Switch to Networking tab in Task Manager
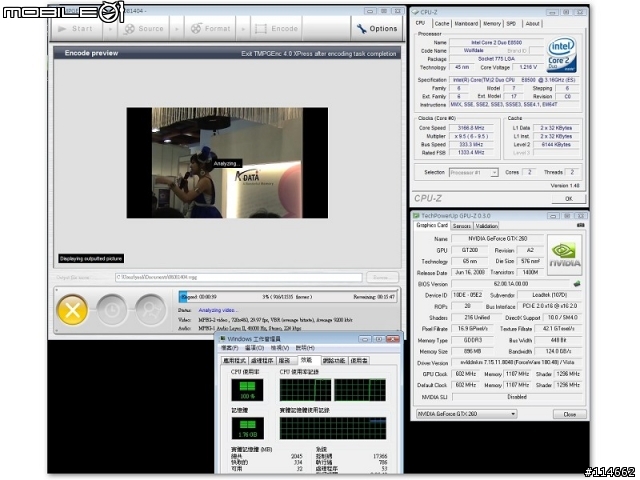 tap(334, 360)
